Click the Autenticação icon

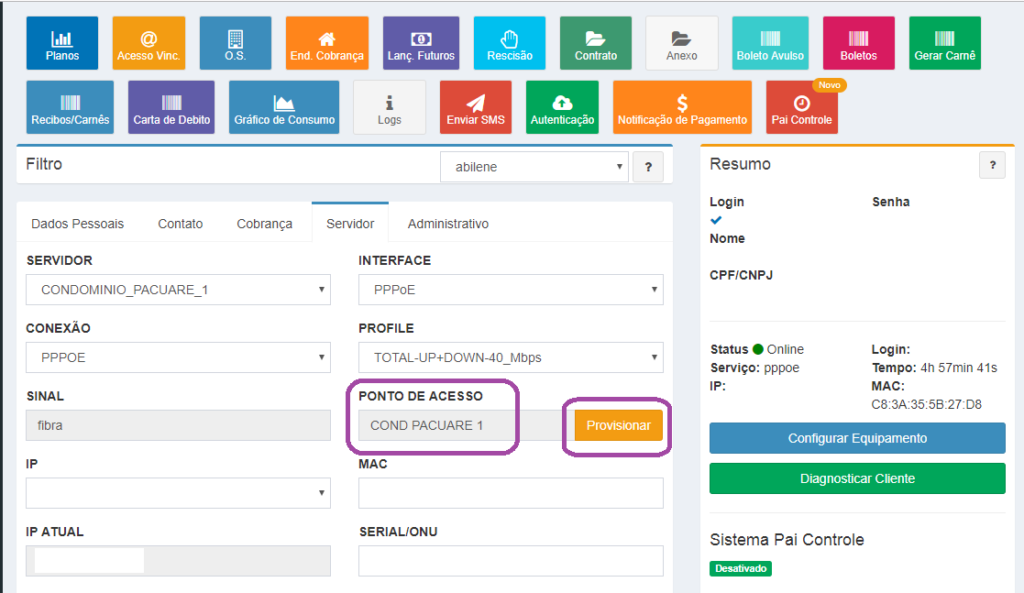tap(565, 106)
